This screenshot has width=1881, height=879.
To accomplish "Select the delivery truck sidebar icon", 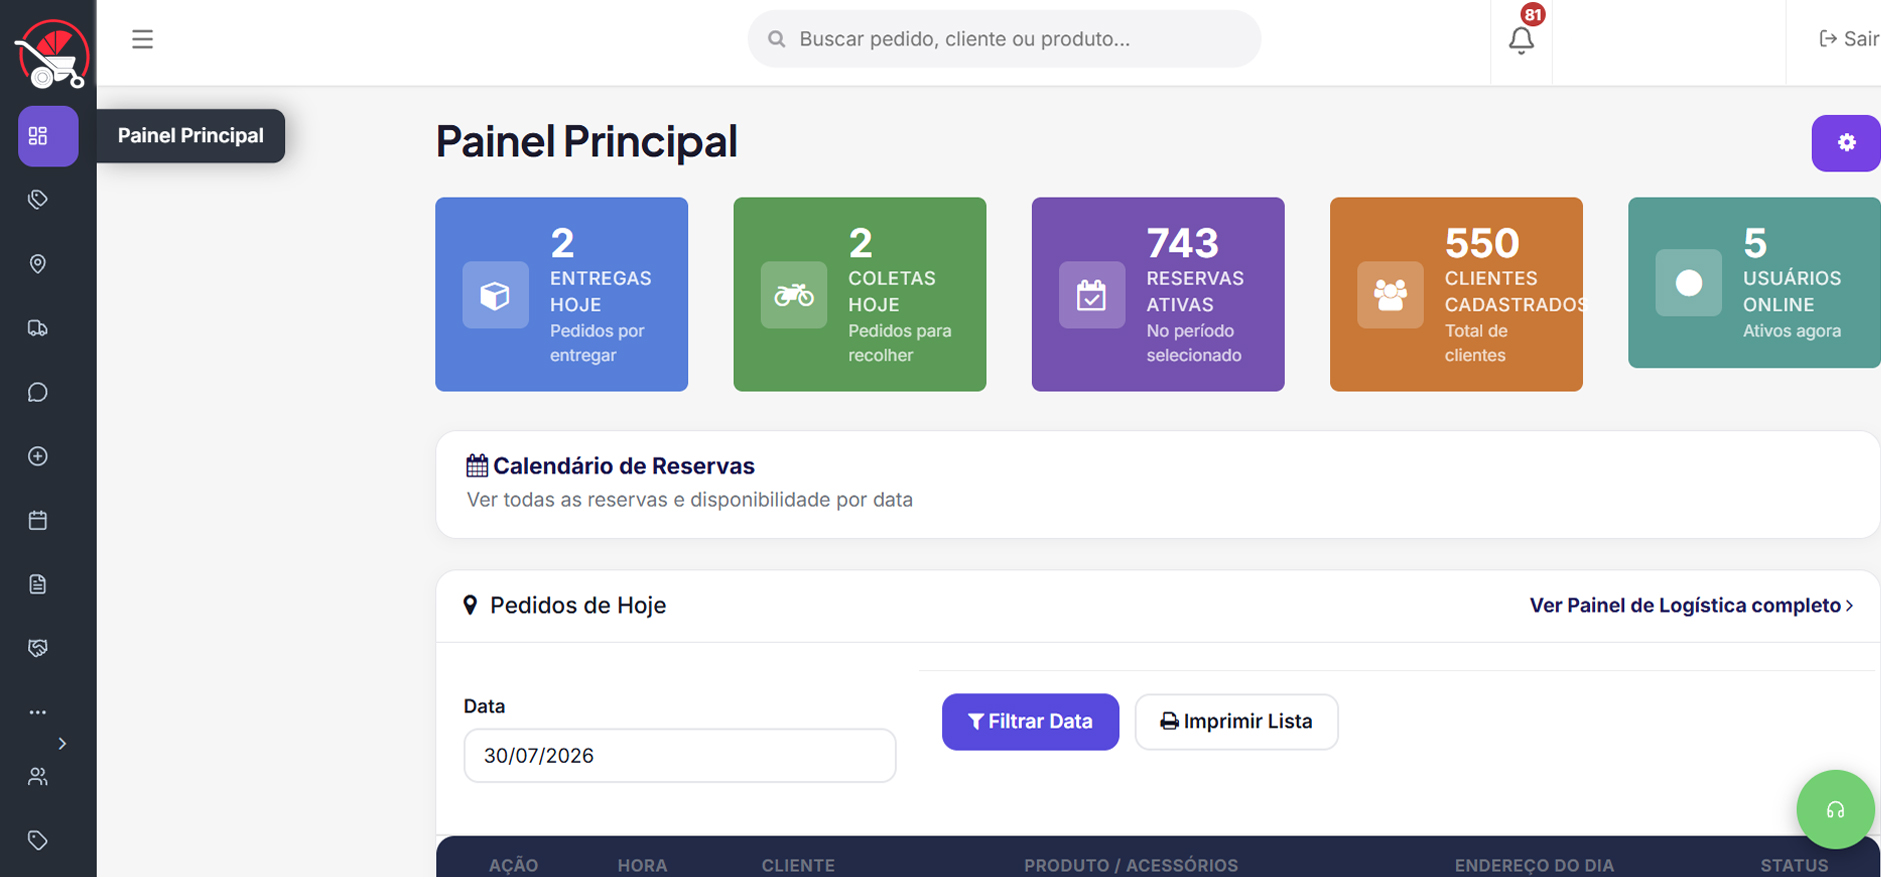I will [38, 328].
